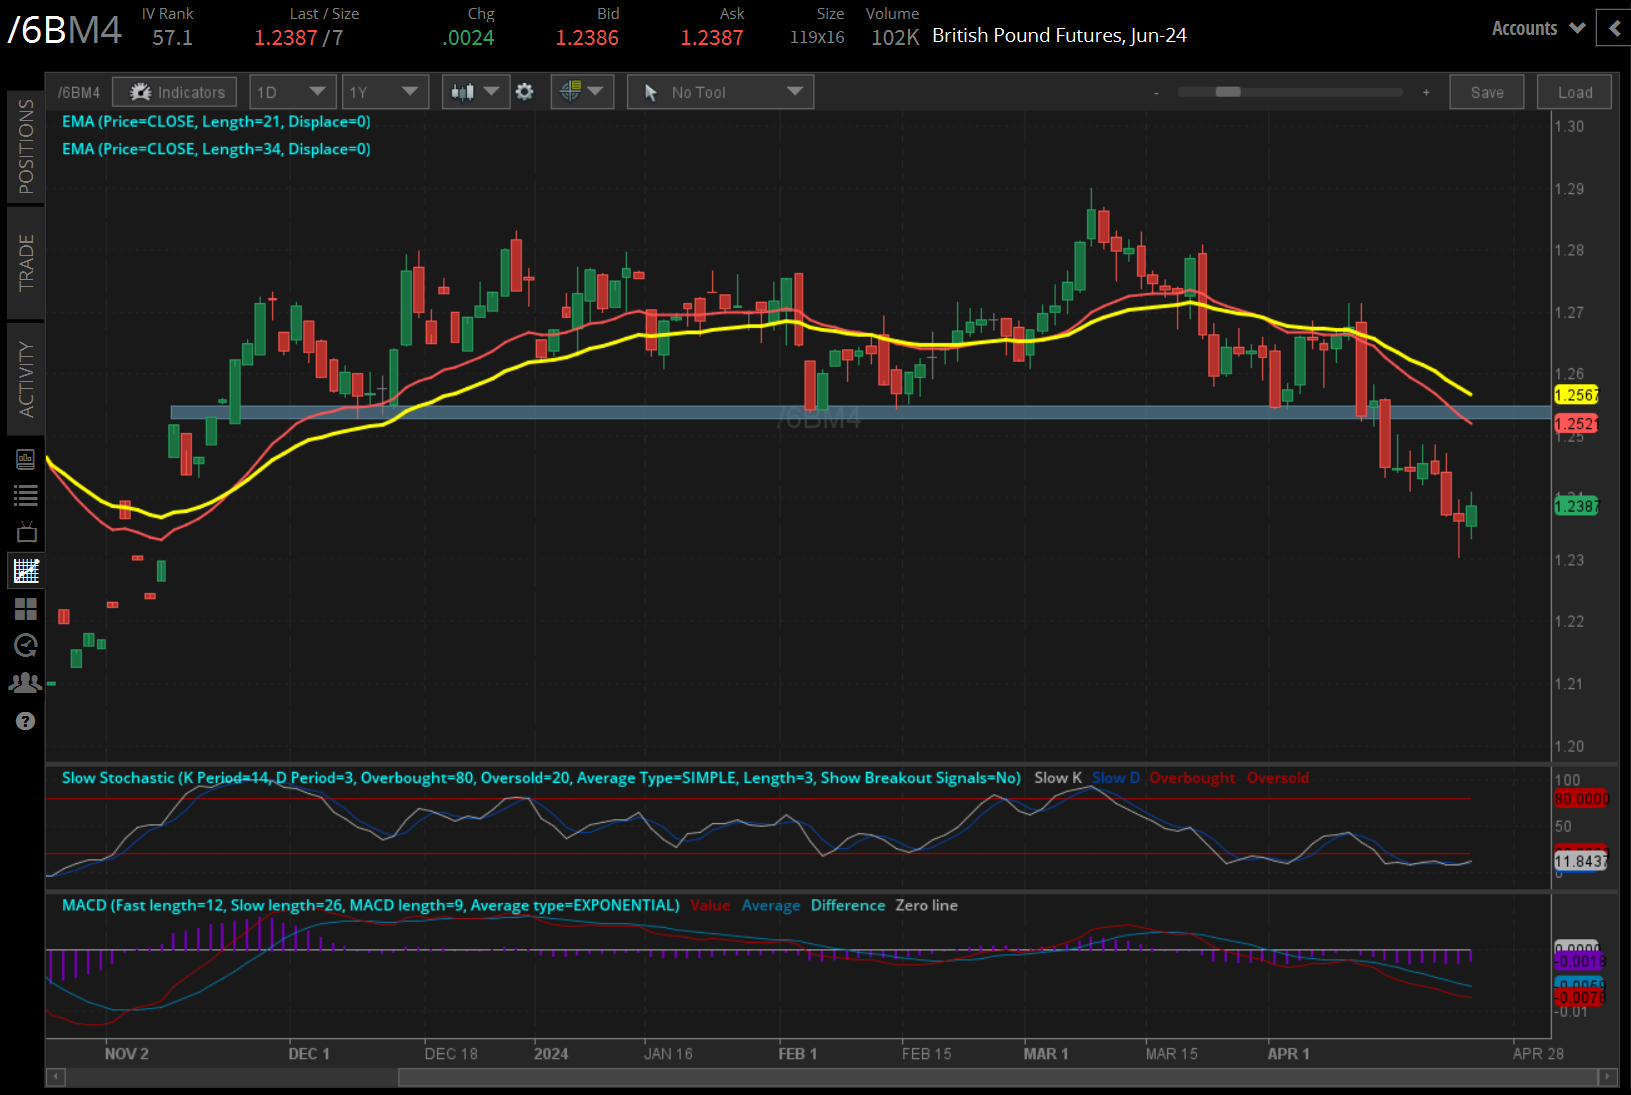
Task: Open the news book icon in sidebar
Action: pyautogui.click(x=26, y=459)
